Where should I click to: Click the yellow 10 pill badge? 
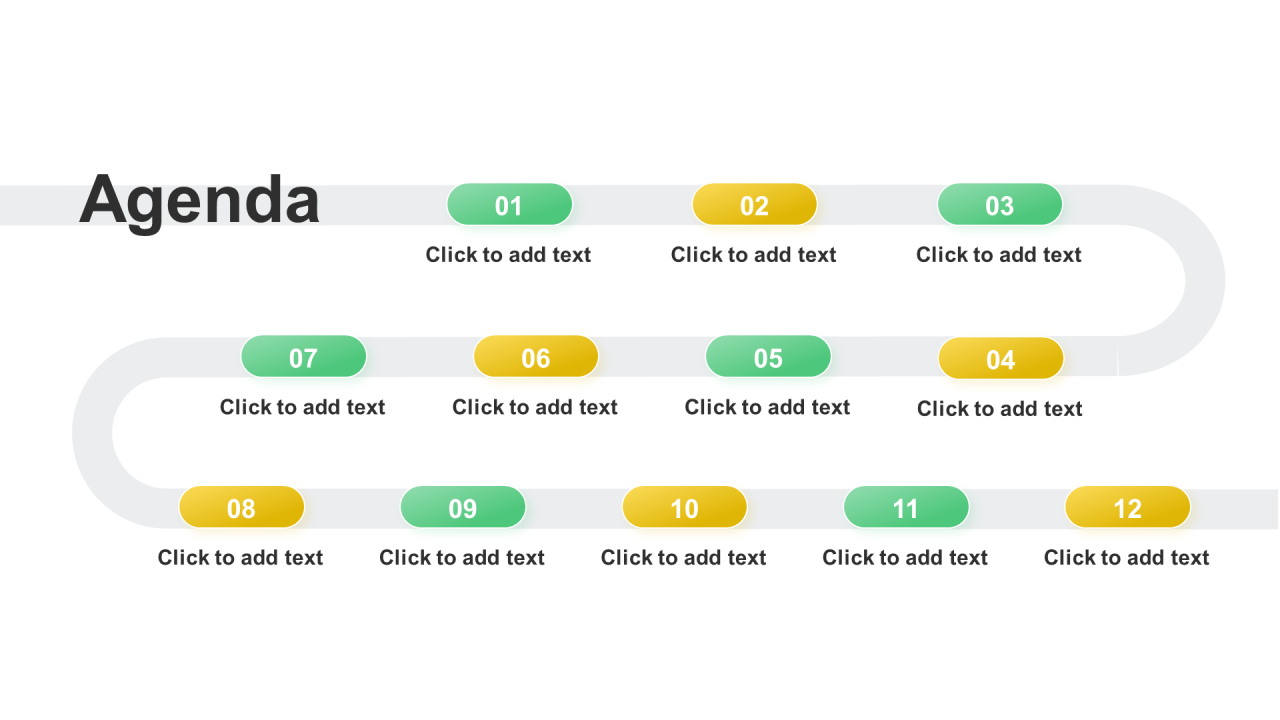pyautogui.click(x=685, y=508)
